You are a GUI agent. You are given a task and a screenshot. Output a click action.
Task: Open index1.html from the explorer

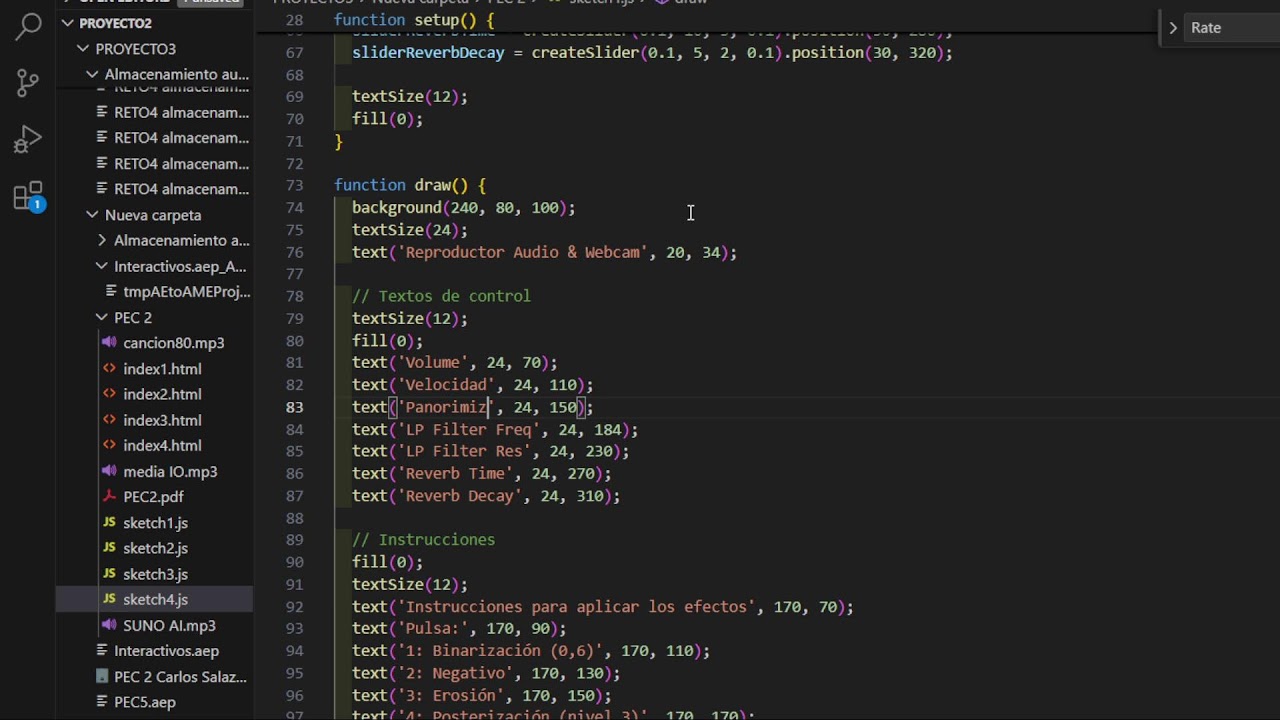point(162,369)
